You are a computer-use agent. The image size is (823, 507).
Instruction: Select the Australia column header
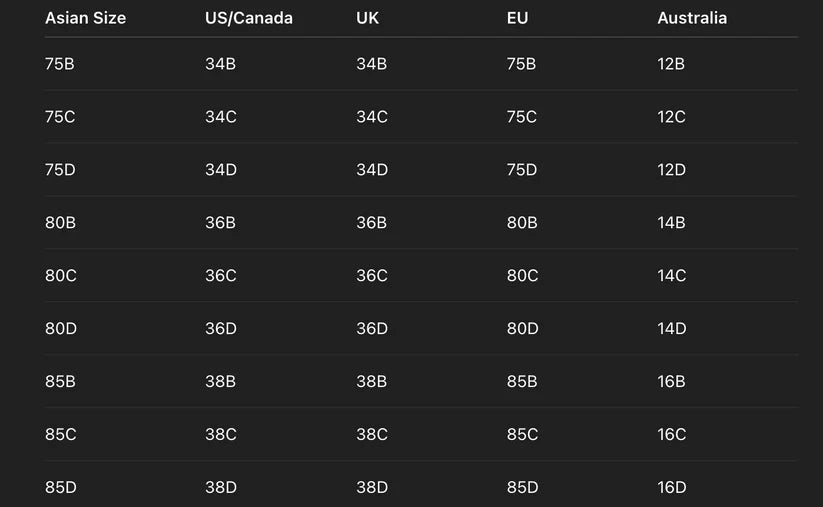click(692, 18)
